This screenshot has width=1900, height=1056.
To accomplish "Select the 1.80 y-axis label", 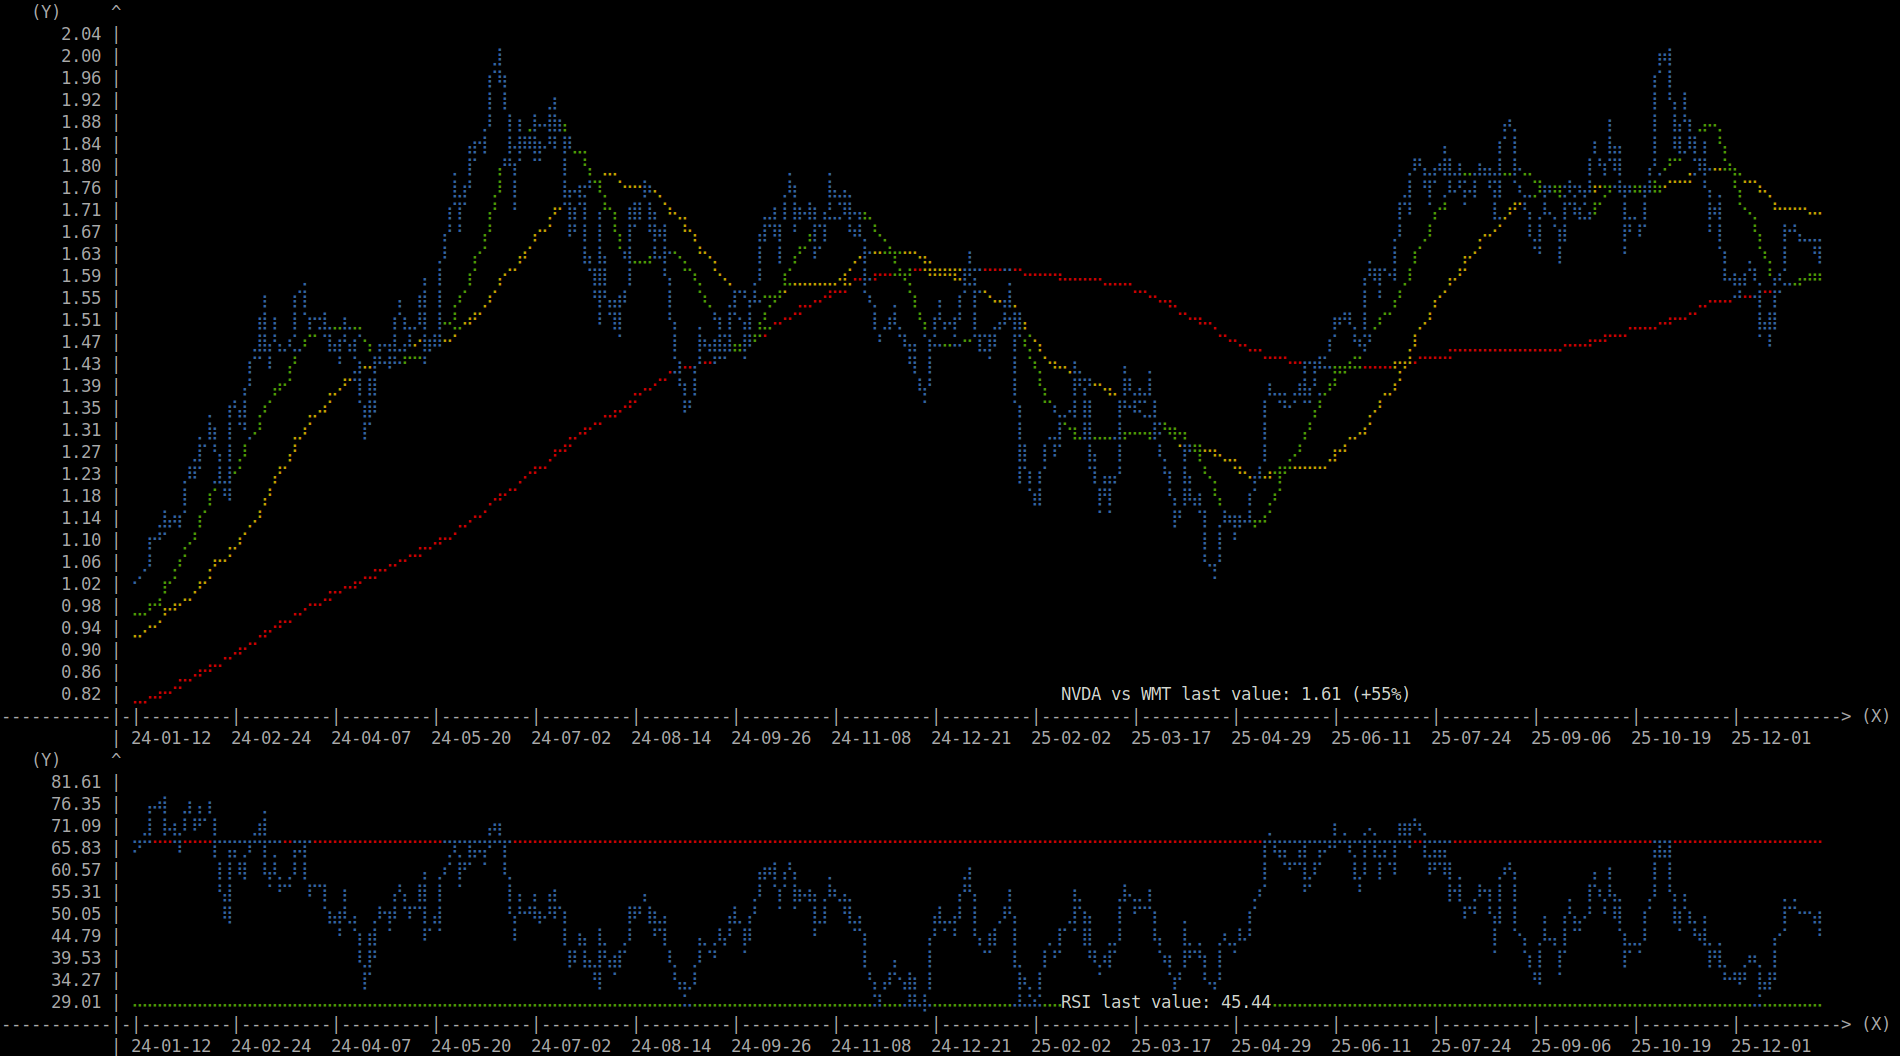I will (81, 166).
